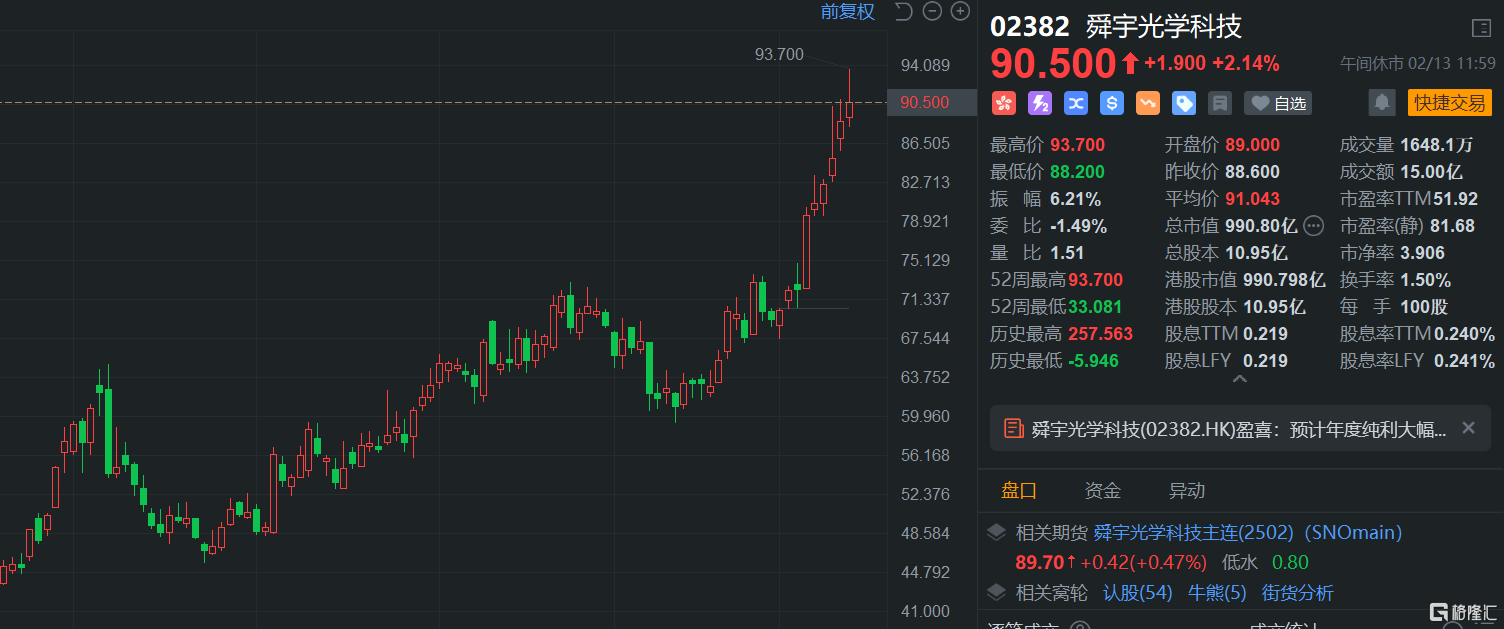
Task: Dismiss the news banner with X
Action: pyautogui.click(x=1468, y=428)
